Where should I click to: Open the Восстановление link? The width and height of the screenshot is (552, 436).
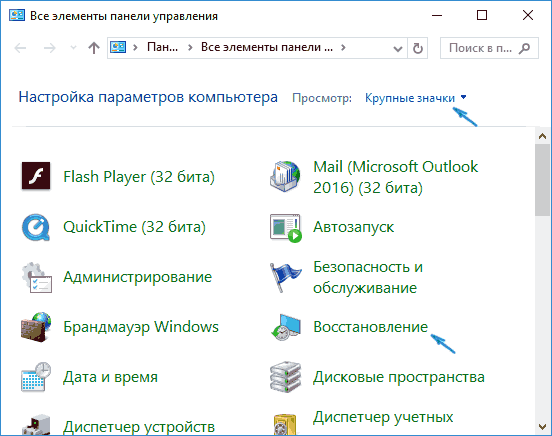pyautogui.click(x=370, y=327)
